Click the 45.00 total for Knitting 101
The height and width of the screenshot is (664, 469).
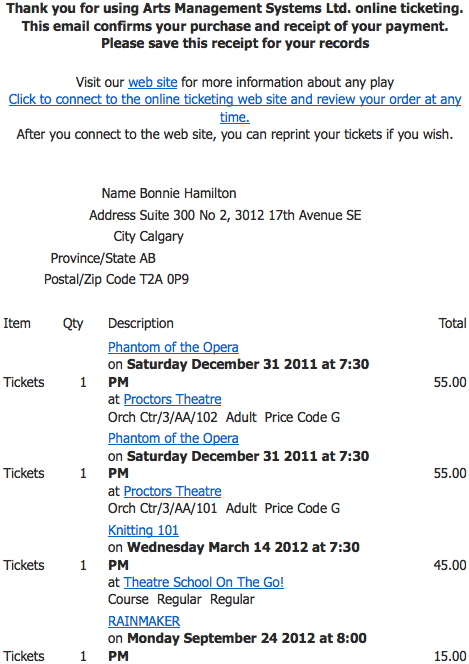(x=450, y=565)
